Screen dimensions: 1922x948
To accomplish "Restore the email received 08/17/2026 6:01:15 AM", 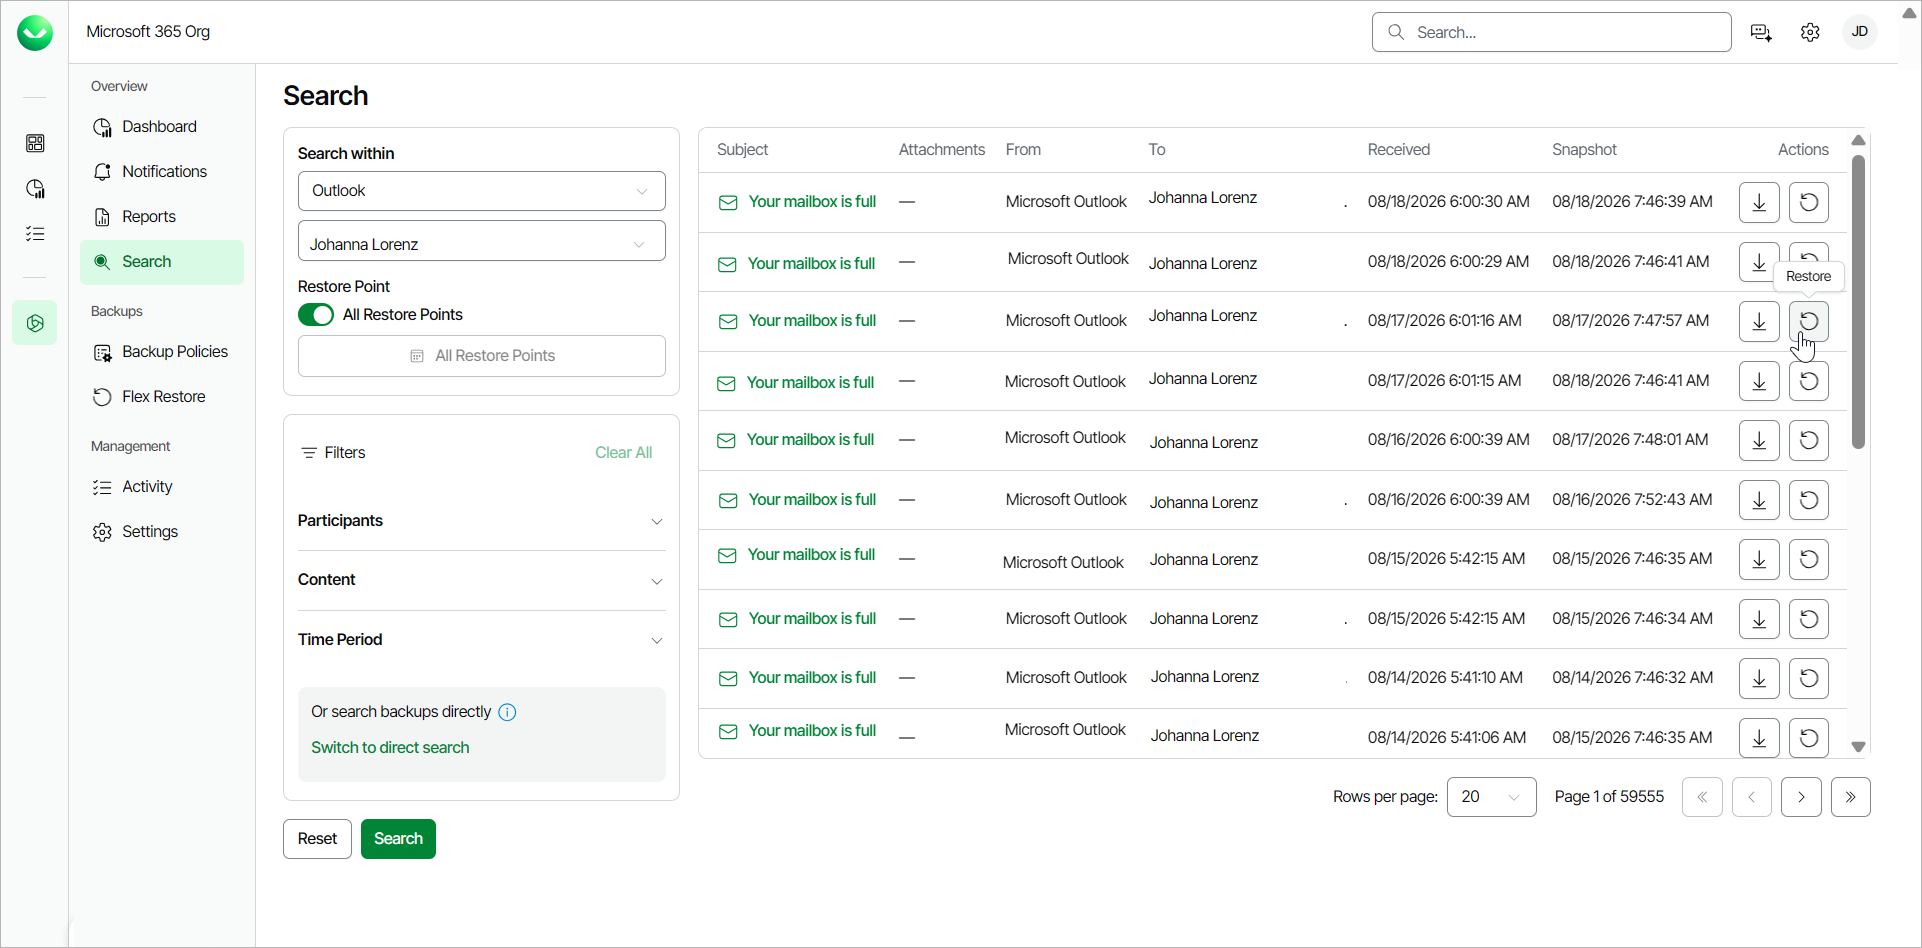I will (1809, 381).
